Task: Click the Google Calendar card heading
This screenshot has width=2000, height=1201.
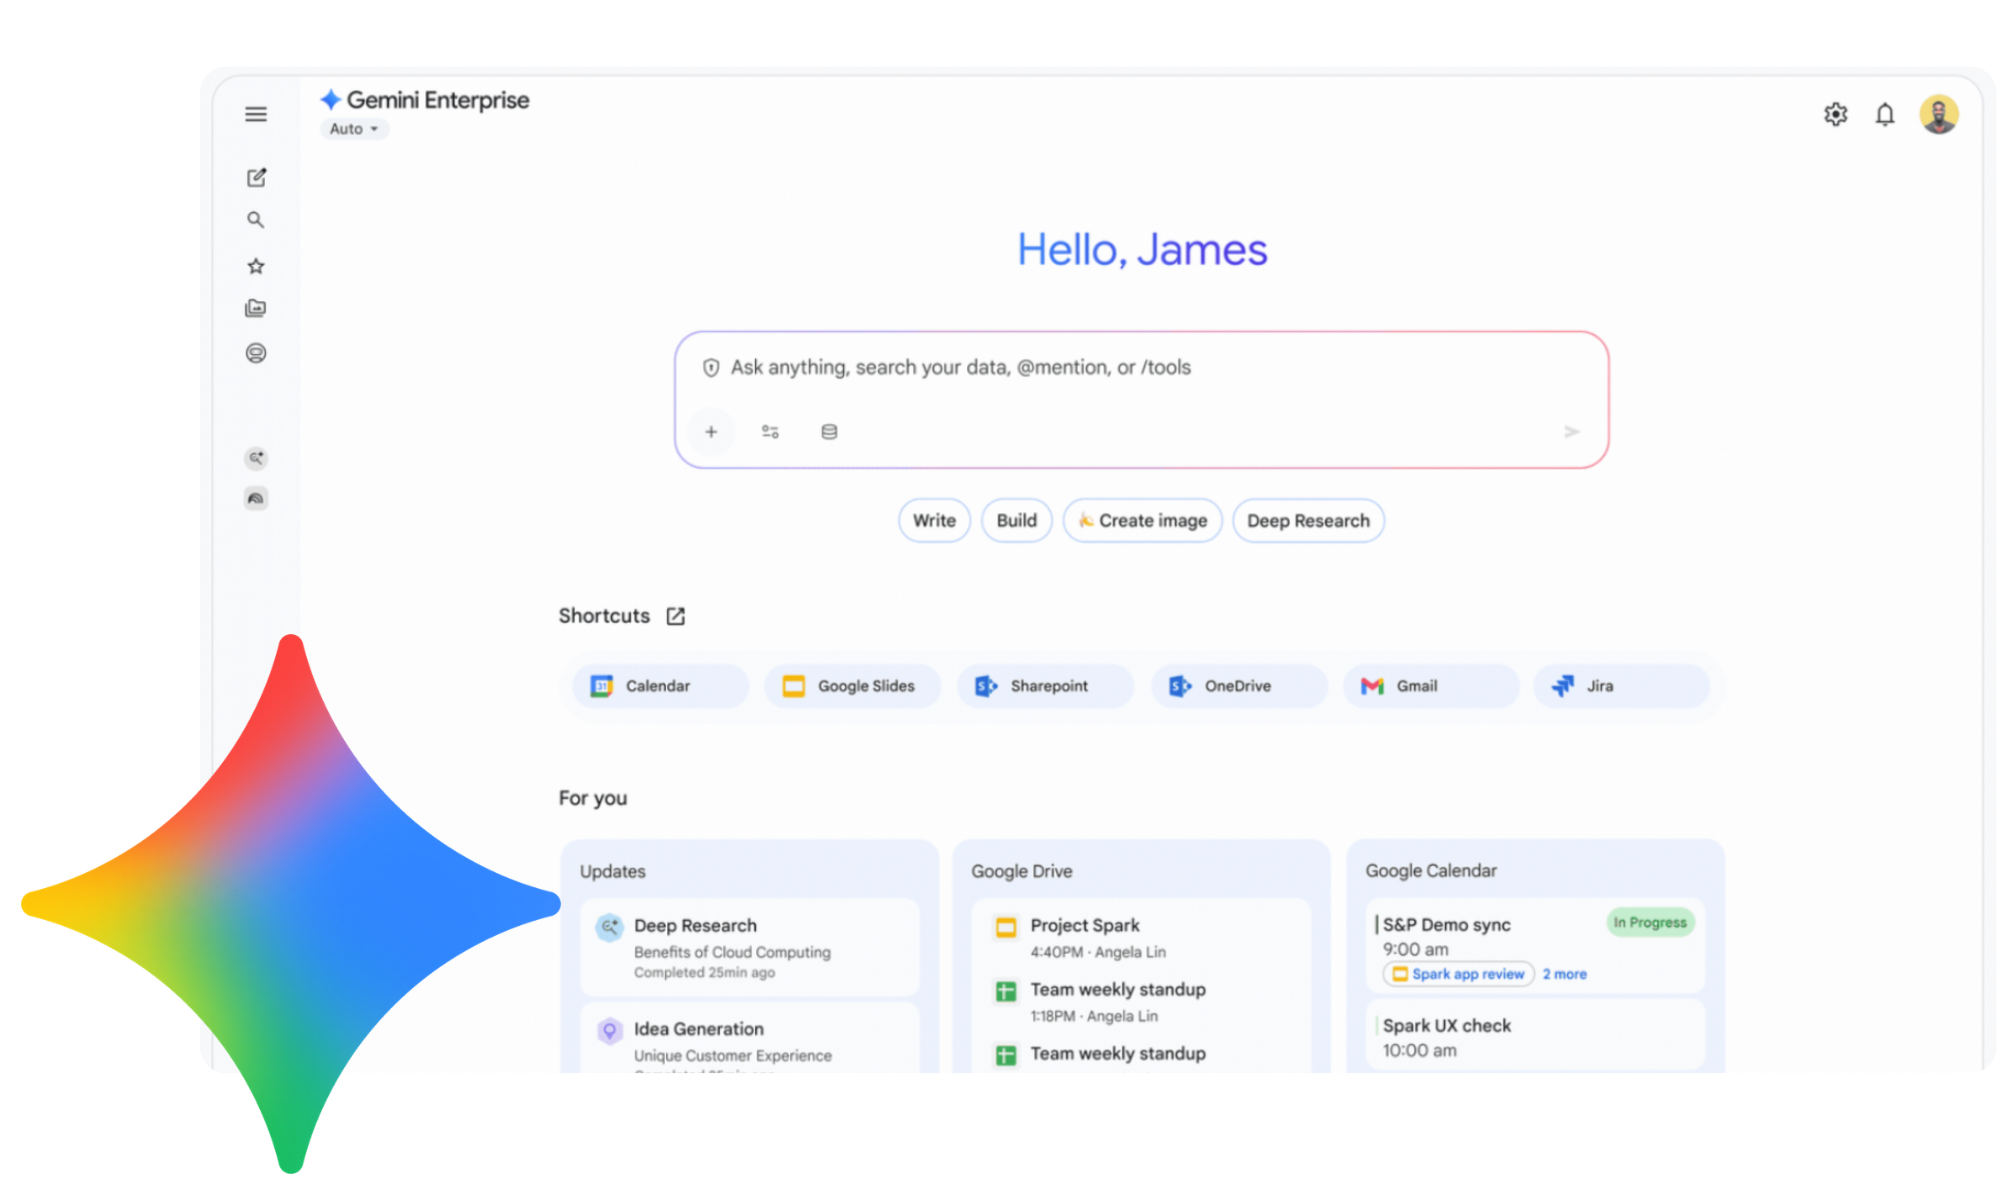Action: [x=1431, y=871]
